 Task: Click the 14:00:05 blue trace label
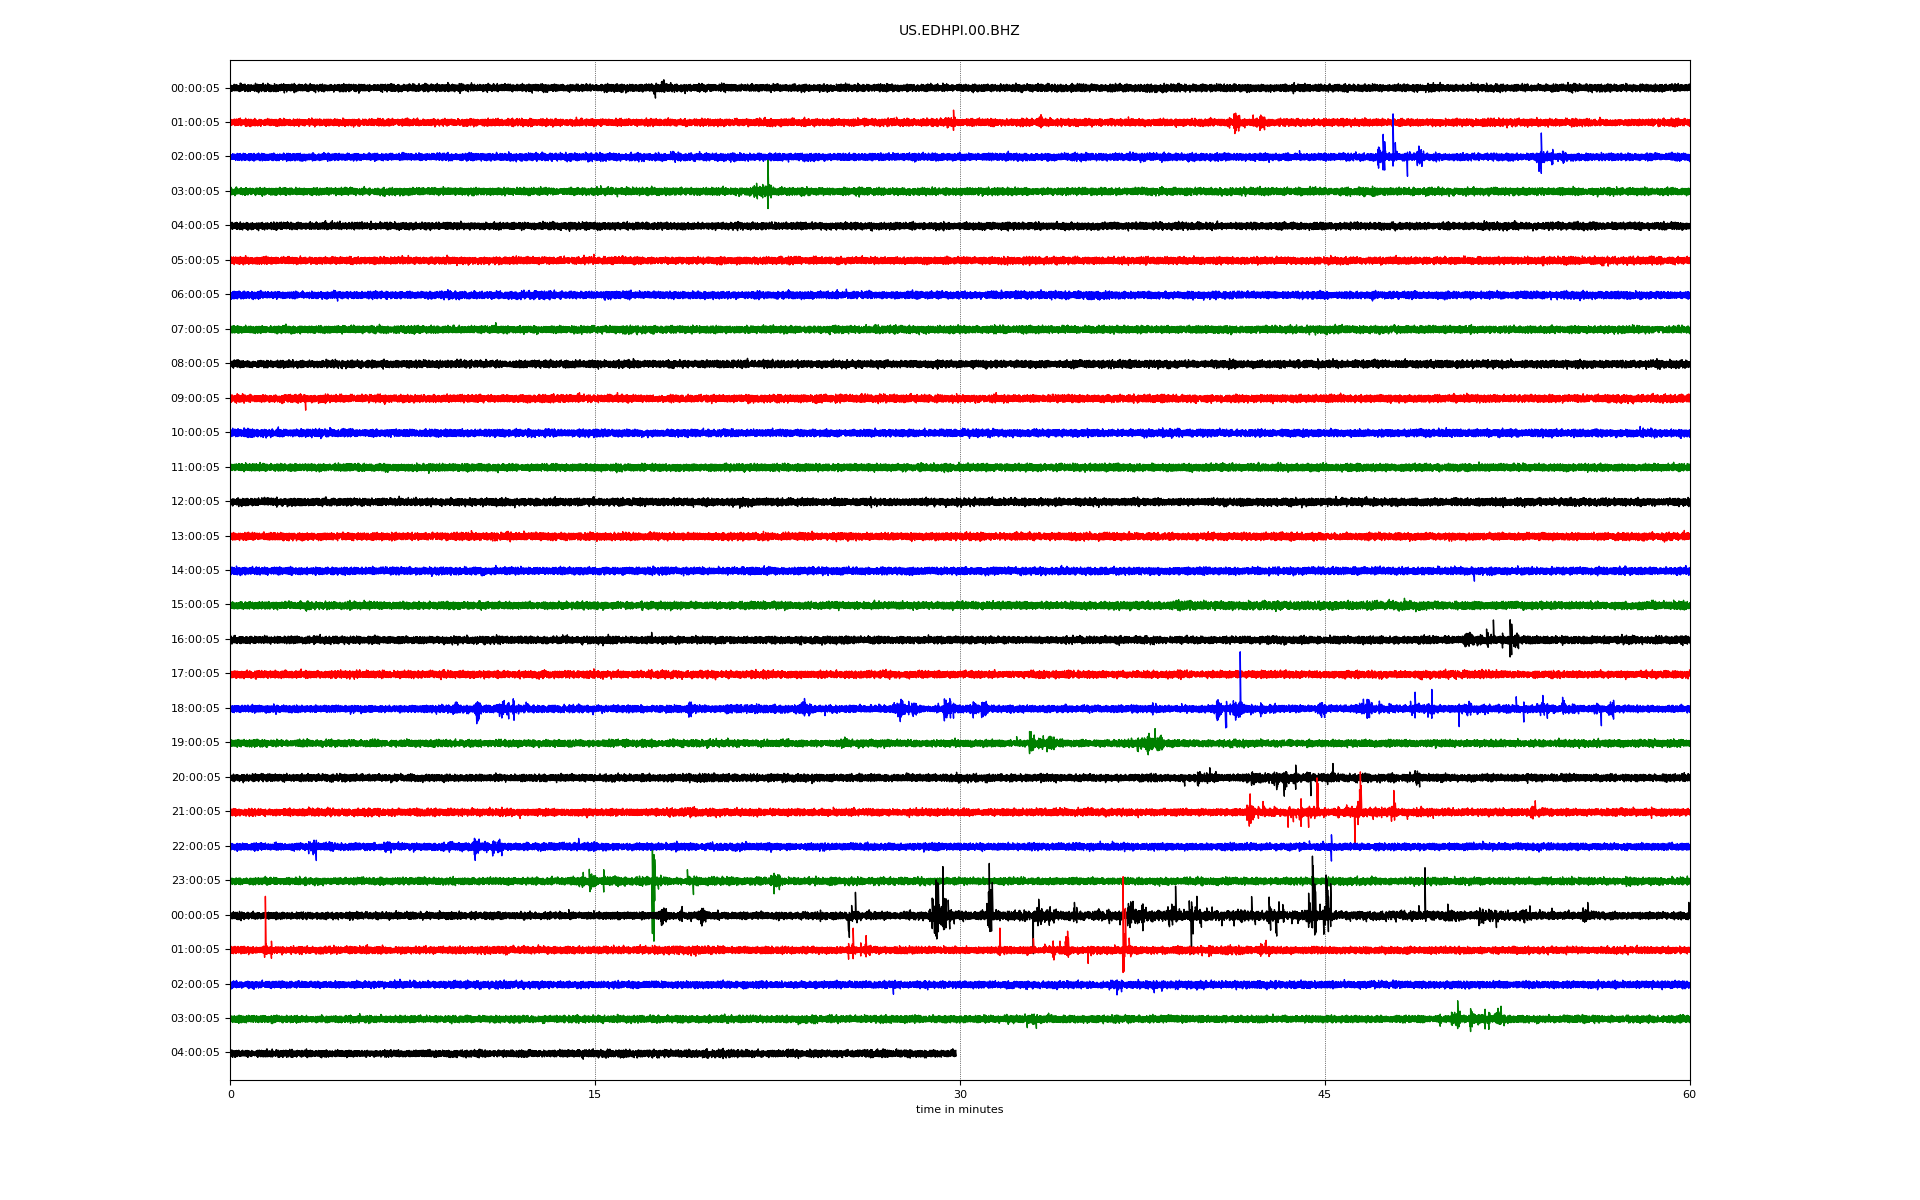click(195, 571)
